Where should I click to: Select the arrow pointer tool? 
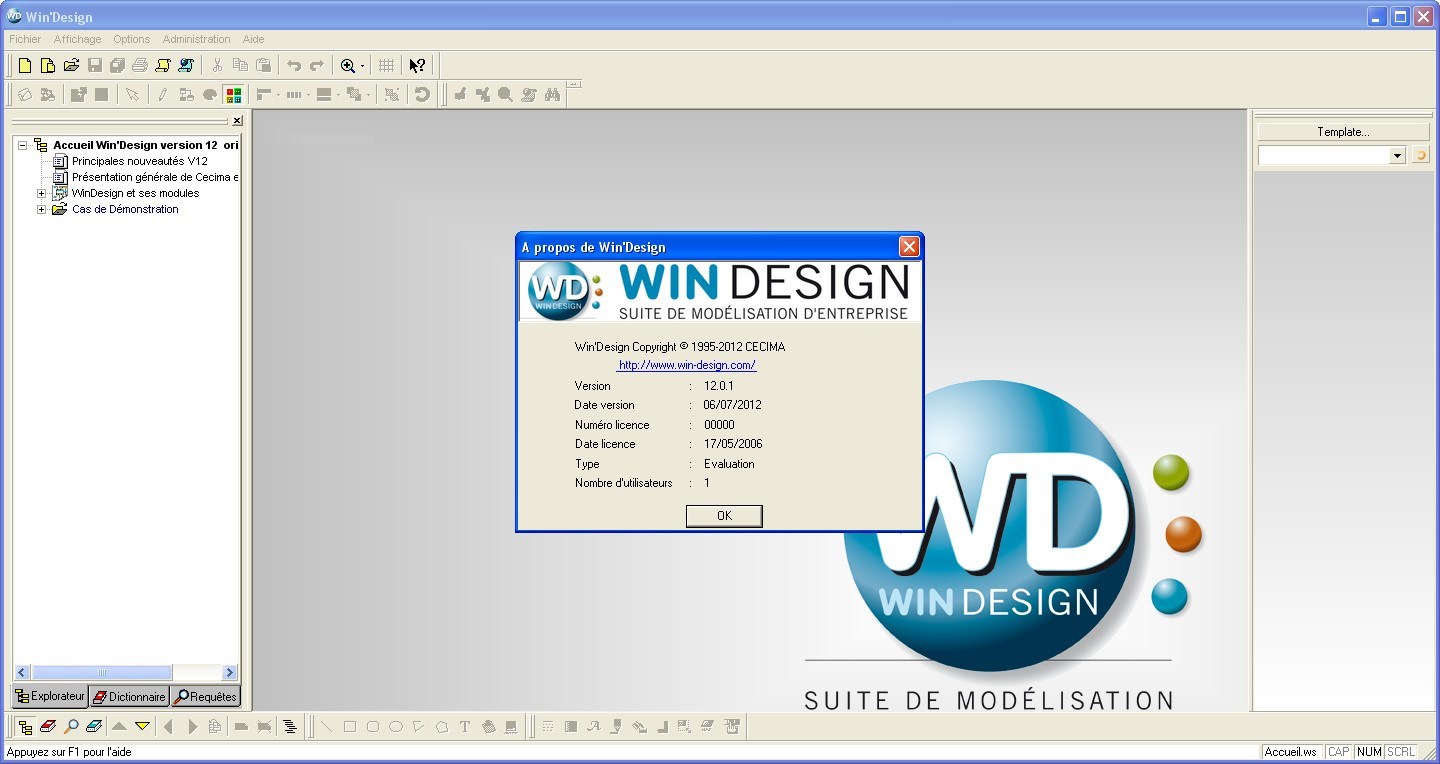coord(132,95)
